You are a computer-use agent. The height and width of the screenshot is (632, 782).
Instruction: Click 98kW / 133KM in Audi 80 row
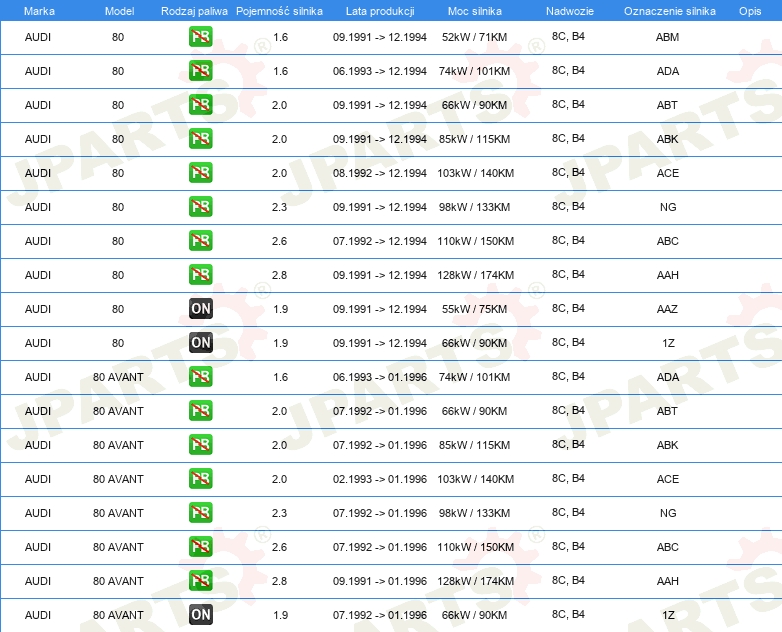point(474,207)
